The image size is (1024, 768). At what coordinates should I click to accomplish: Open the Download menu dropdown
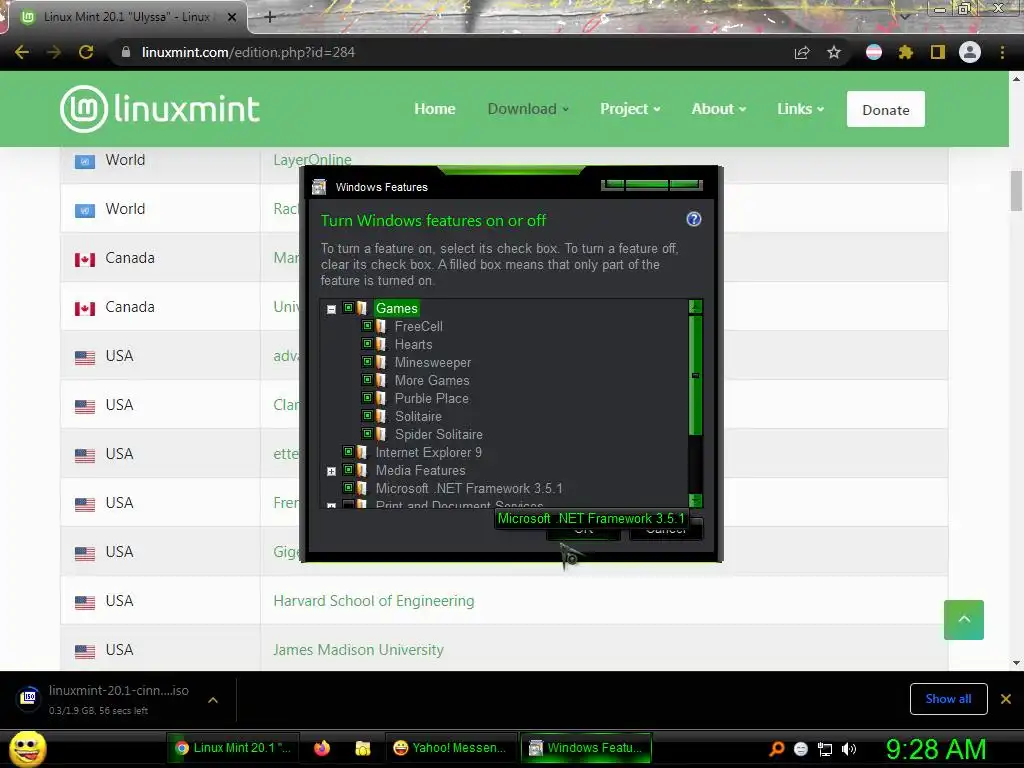(x=528, y=109)
